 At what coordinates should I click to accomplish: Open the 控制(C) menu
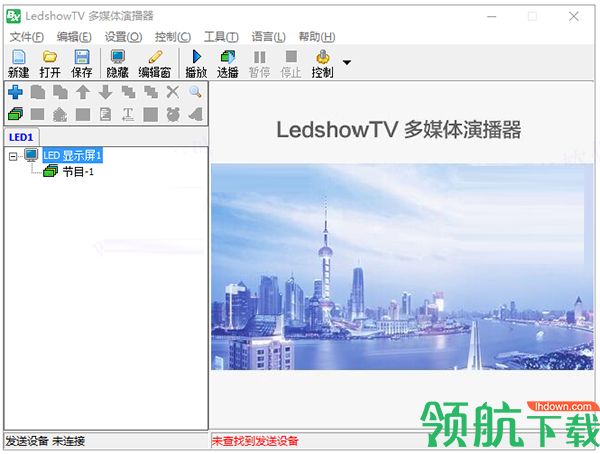tap(173, 37)
